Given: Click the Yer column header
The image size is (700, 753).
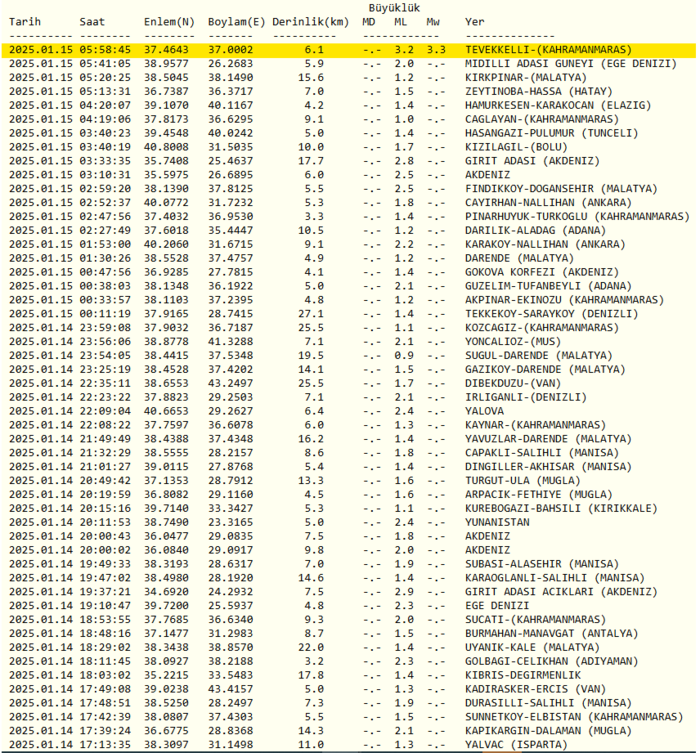Looking at the screenshot, I should pyautogui.click(x=475, y=22).
